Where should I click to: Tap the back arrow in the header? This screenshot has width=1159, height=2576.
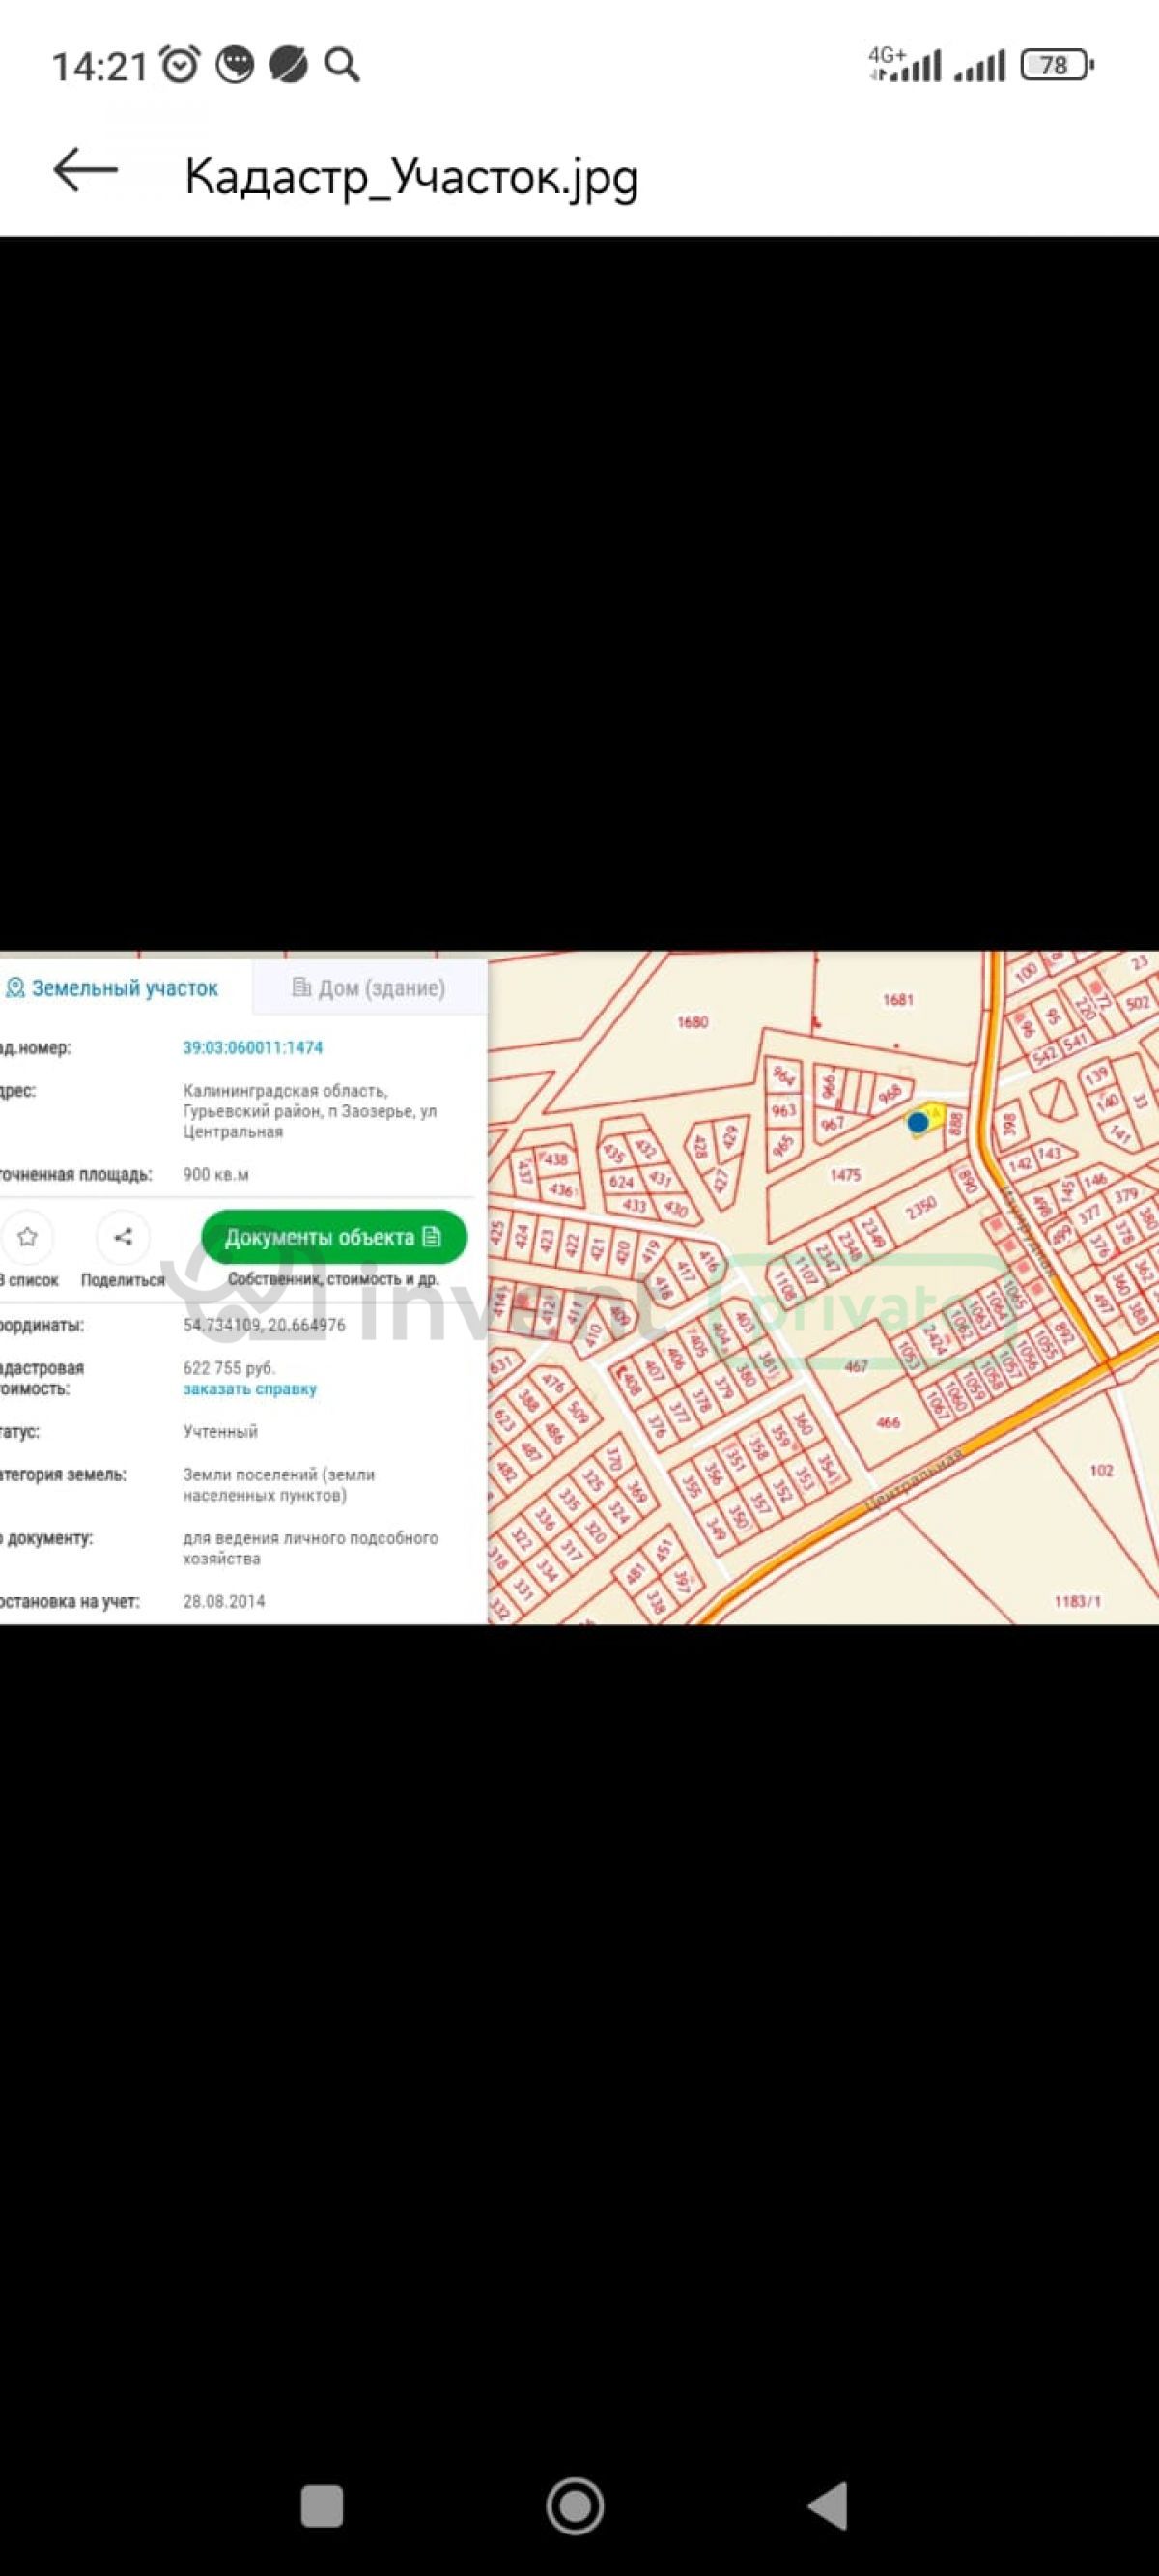point(85,170)
